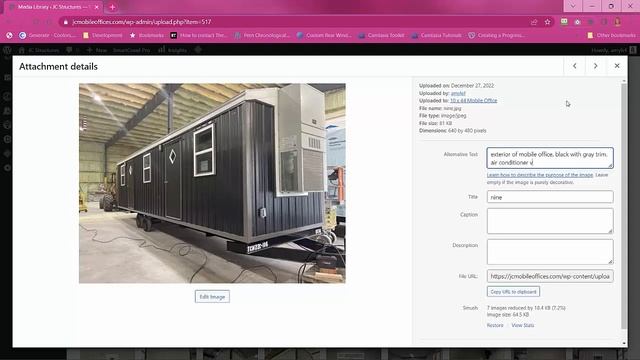Click the WordPress logo in admin bar
The image size is (640, 360).
7,50
